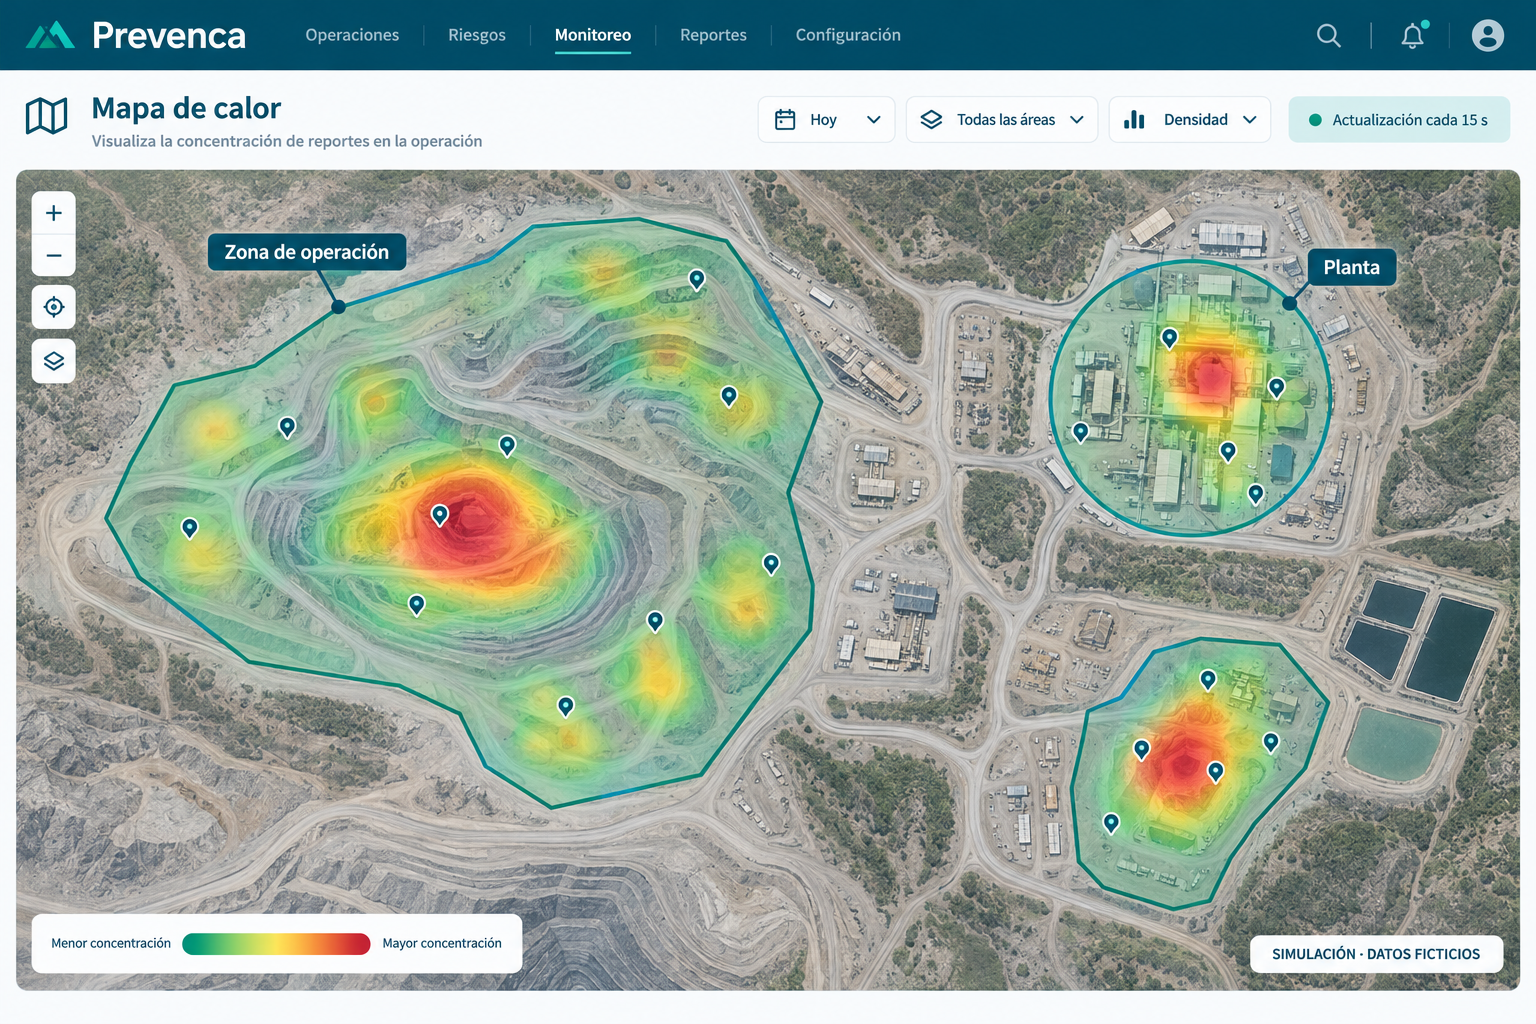The width and height of the screenshot is (1536, 1024).
Task: Click the Menor concentración legend text
Action: pyautogui.click(x=111, y=943)
